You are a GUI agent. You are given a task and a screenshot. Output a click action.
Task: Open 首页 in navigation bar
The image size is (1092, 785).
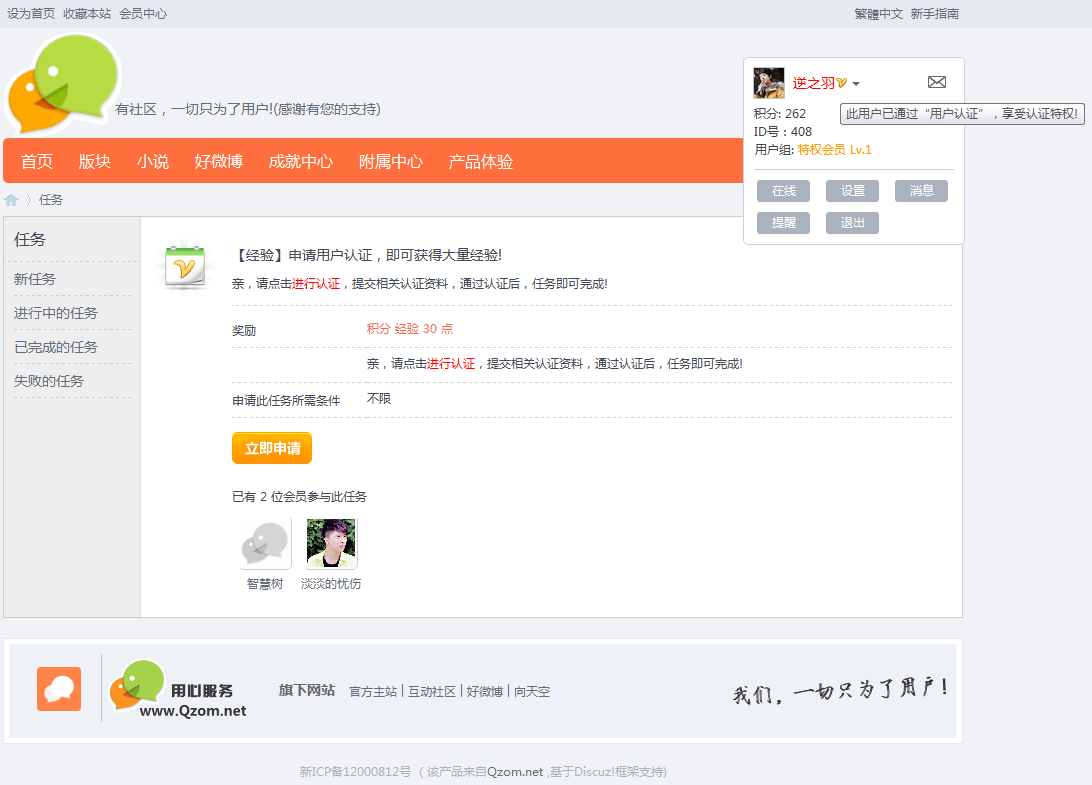point(37,162)
